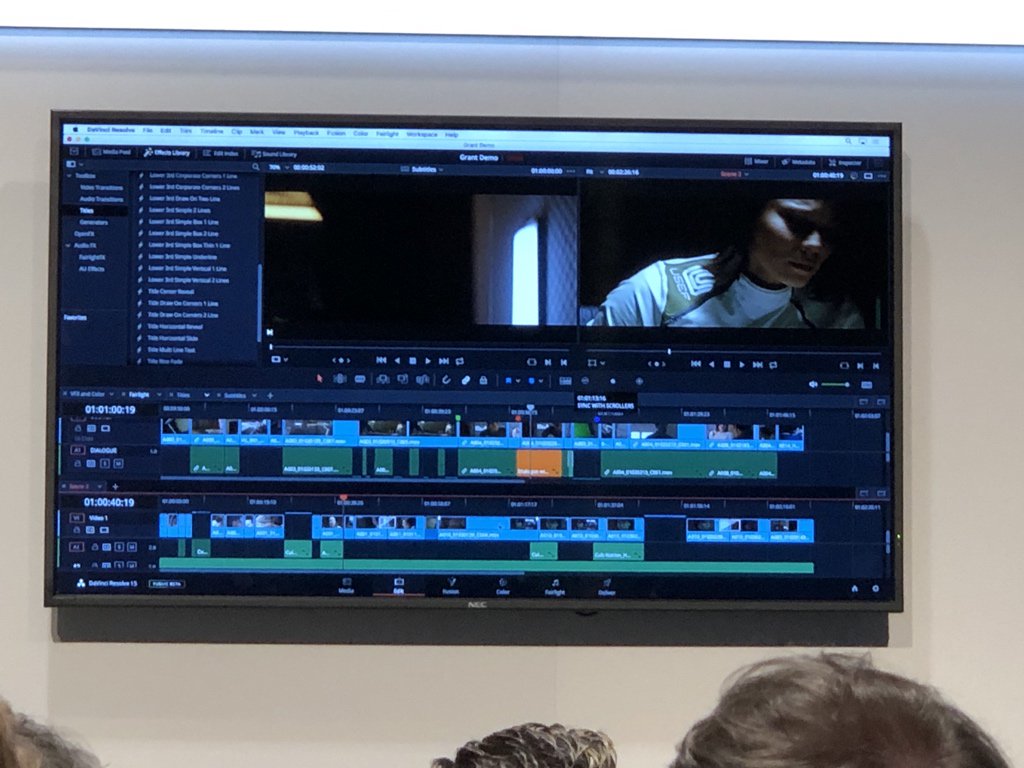Play the timeline viewer in reverse
The height and width of the screenshot is (768, 1024).
point(712,364)
